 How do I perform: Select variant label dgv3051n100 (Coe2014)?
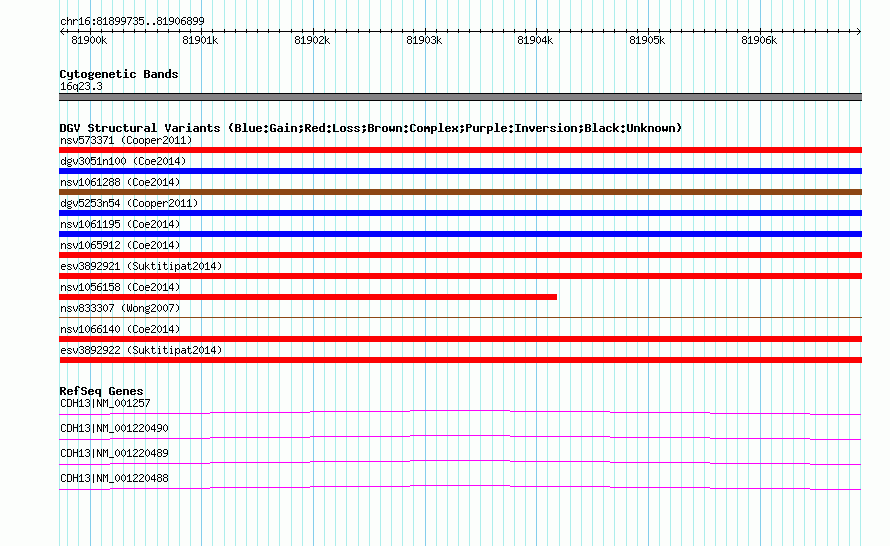[123, 161]
